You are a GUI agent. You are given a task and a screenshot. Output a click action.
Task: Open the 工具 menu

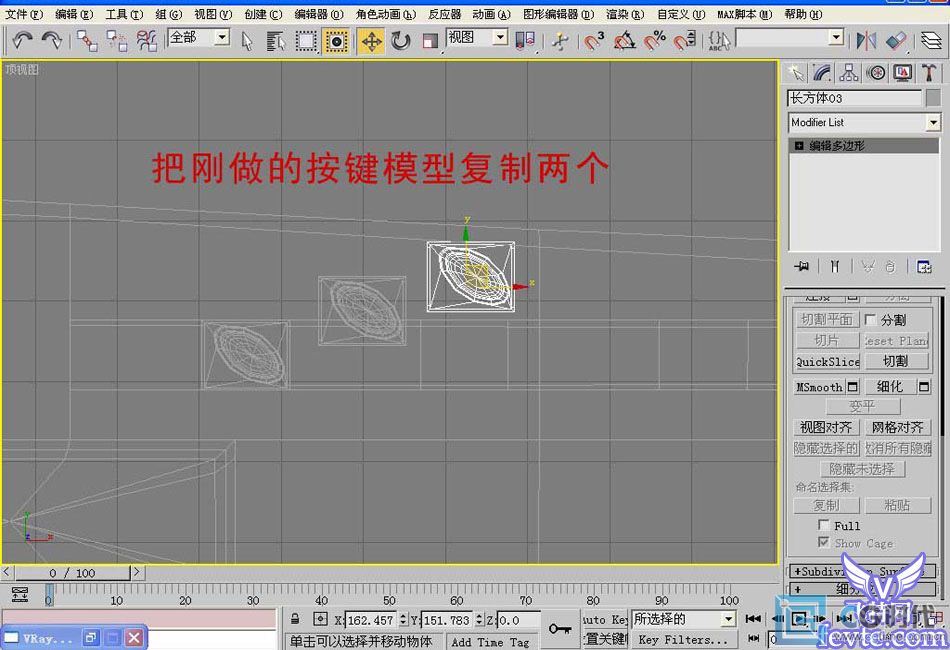click(x=124, y=14)
